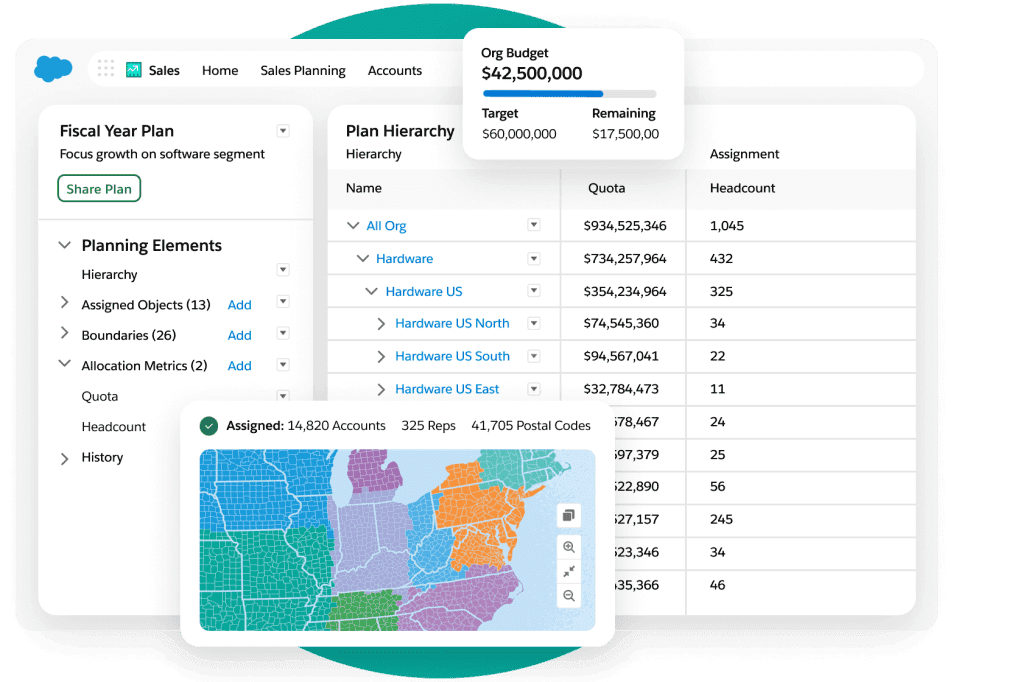Select the green Sales app icon
1023x682 pixels.
[133, 70]
